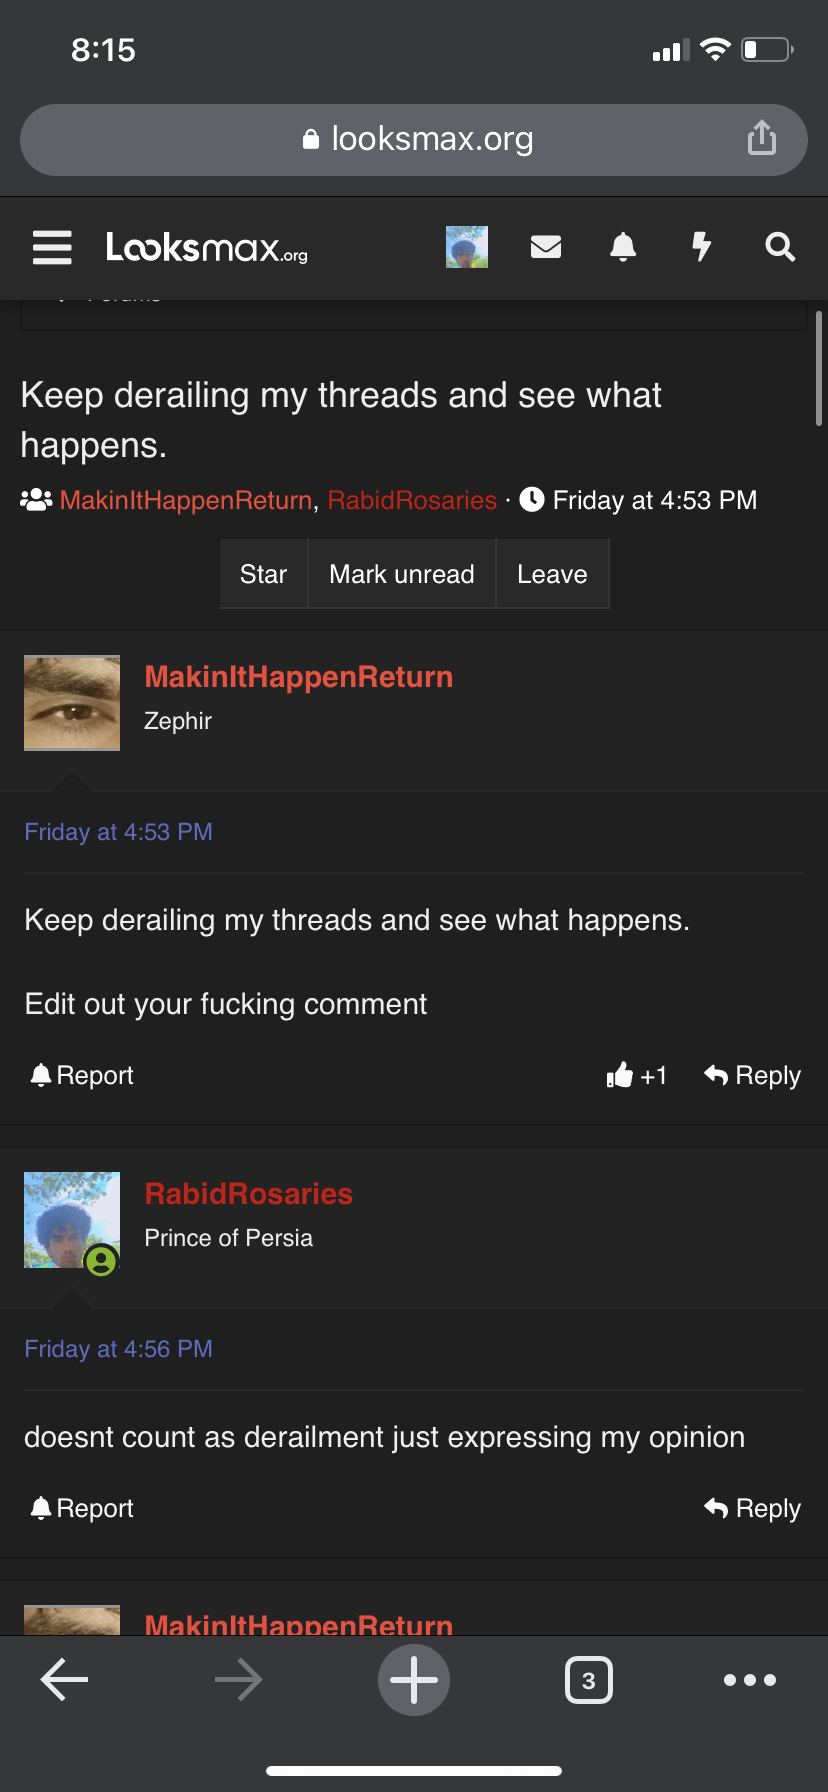Image resolution: width=828 pixels, height=1792 pixels.
Task: Open the browser tab switcher showing 3
Action: click(589, 1680)
